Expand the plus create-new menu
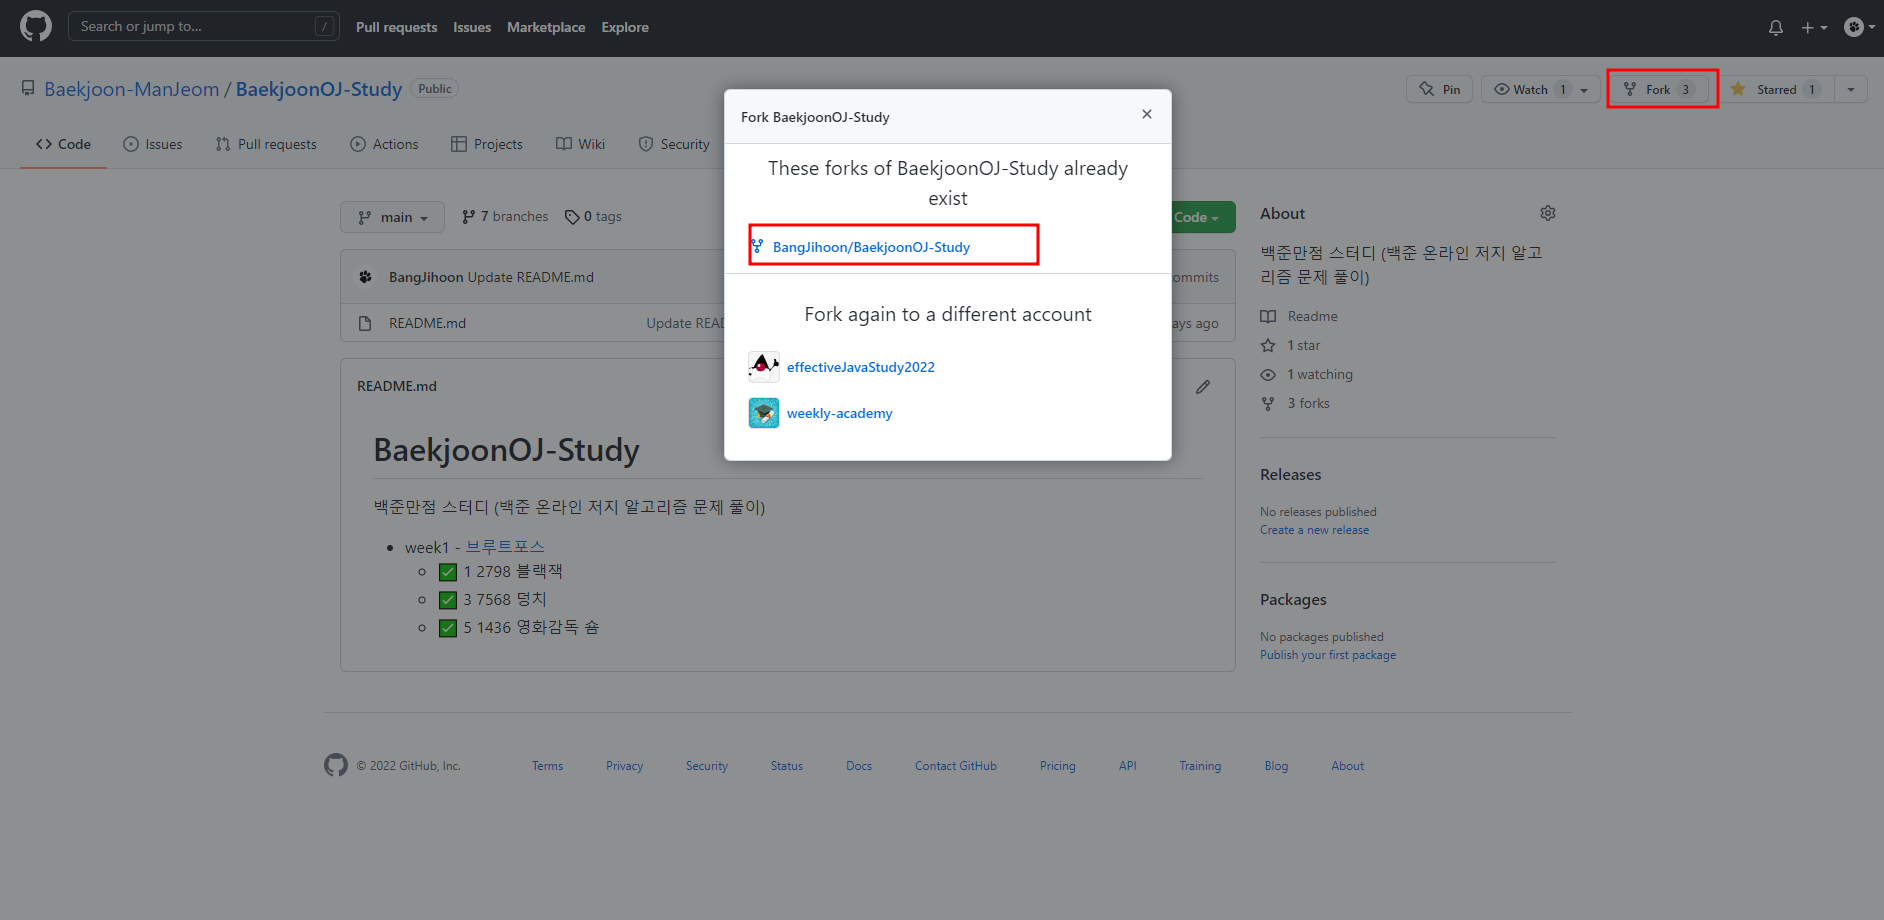This screenshot has width=1884, height=920. pyautogui.click(x=1814, y=28)
